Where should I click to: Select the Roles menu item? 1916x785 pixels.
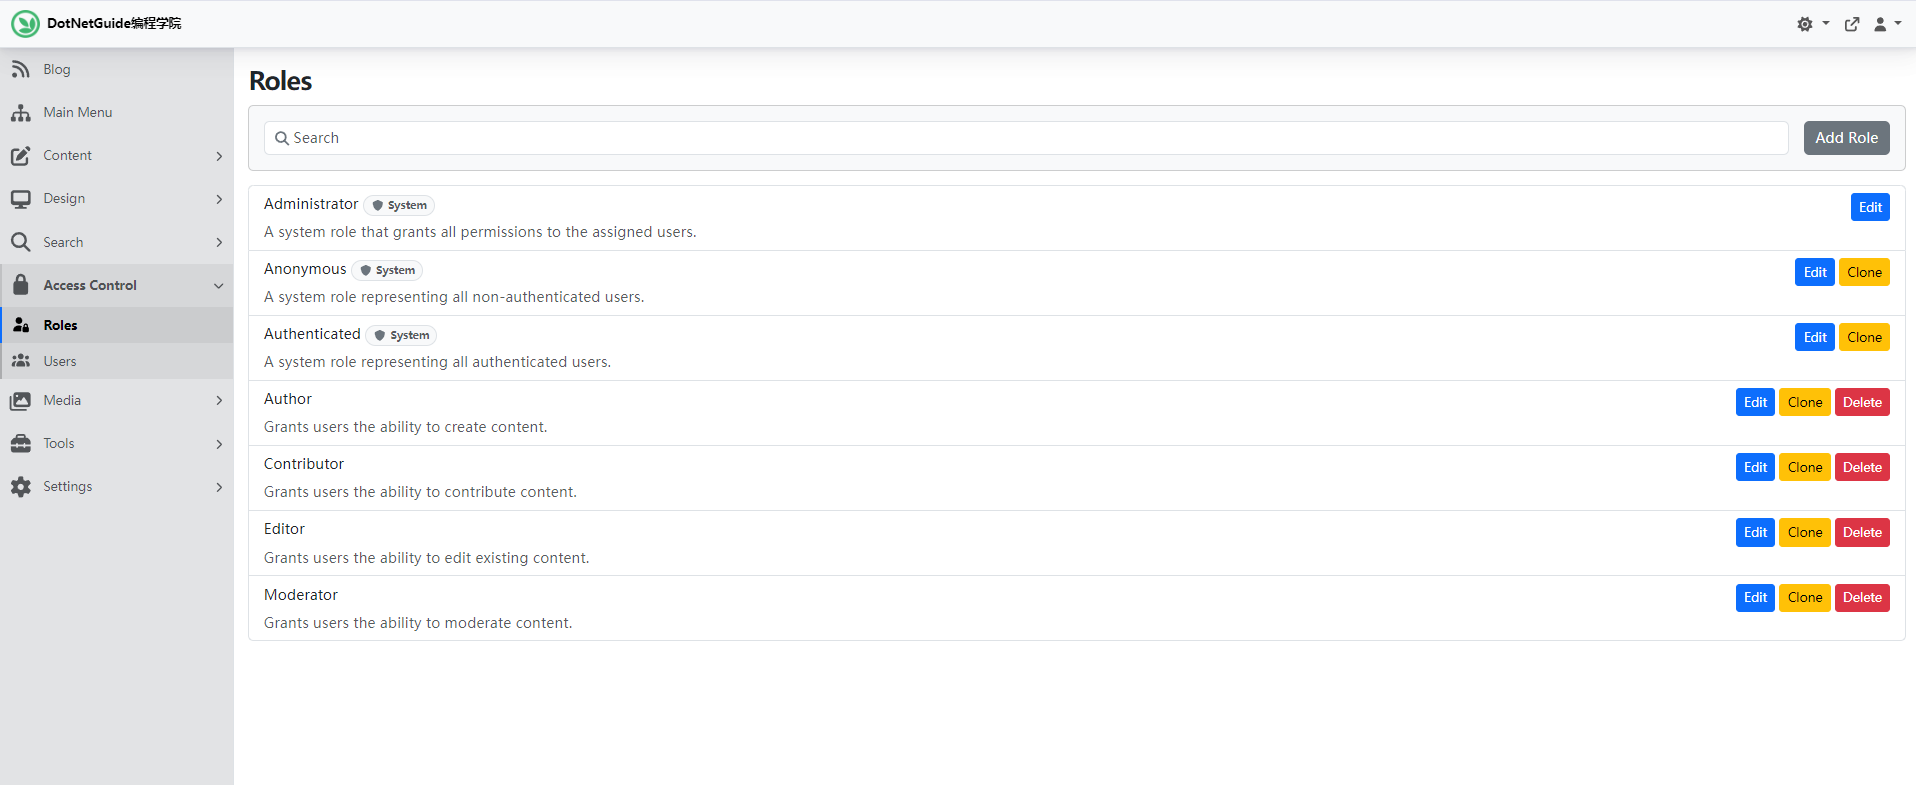(x=60, y=325)
